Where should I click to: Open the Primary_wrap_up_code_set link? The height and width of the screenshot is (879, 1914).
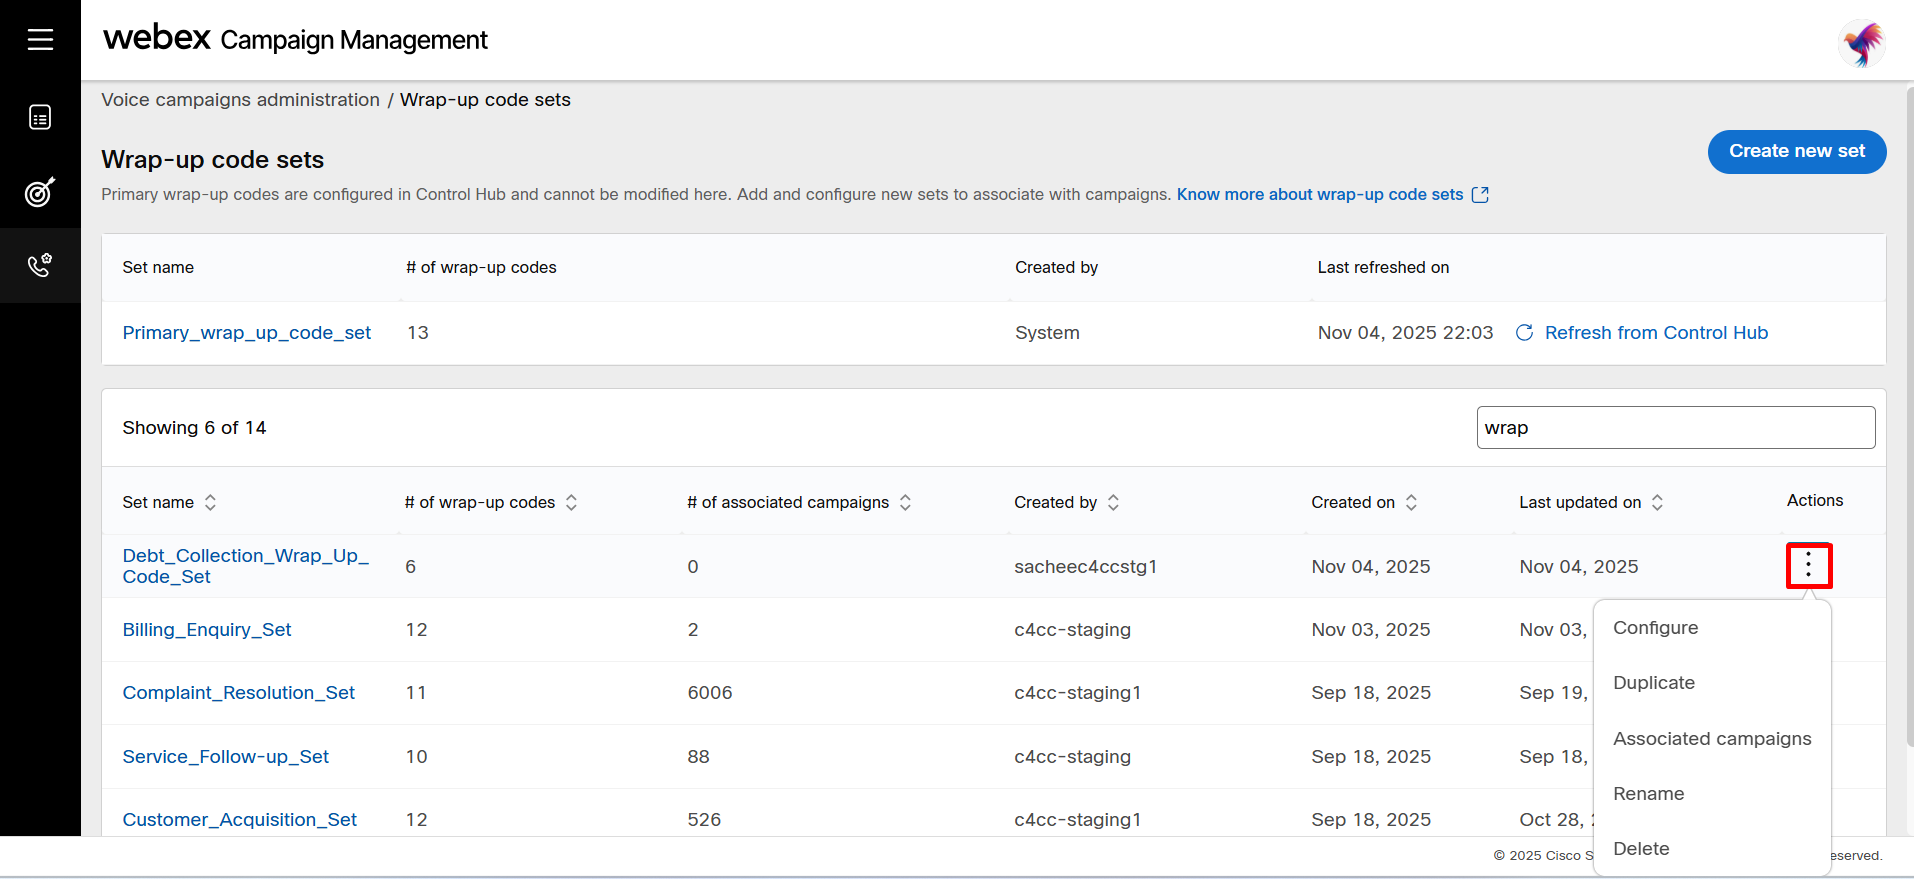pos(246,333)
